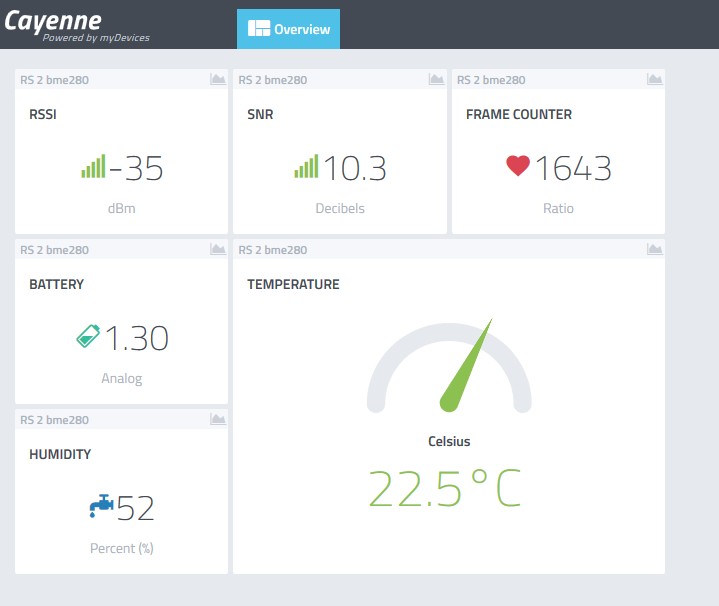Open chart icon on Temperature widget
This screenshot has width=719, height=606.
click(x=654, y=250)
